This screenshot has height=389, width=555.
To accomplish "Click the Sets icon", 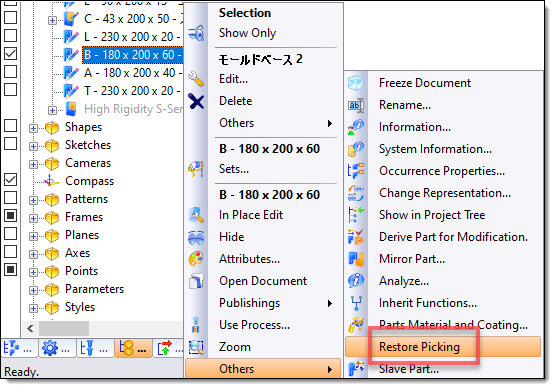I will (x=196, y=169).
